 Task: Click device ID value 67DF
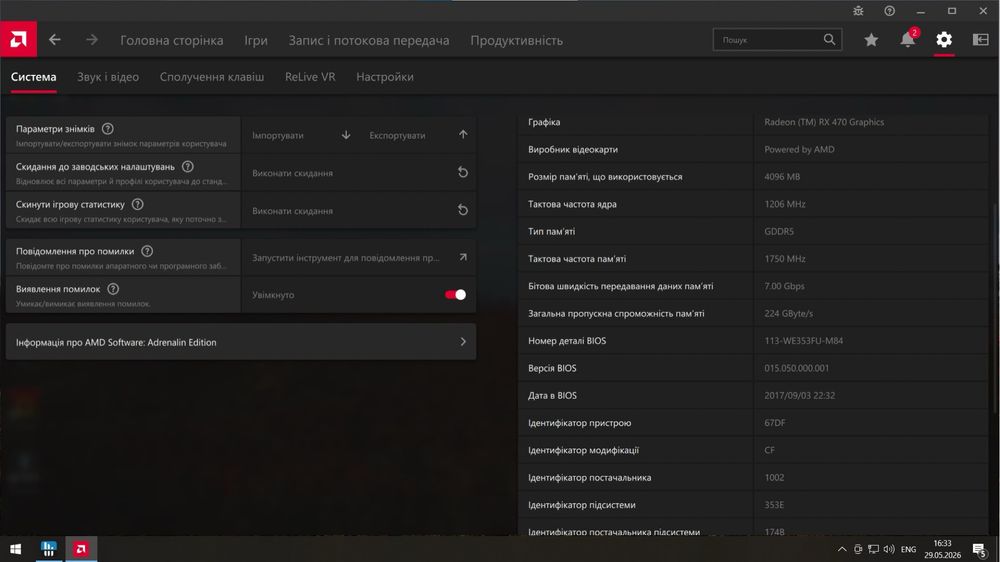pyautogui.click(x=774, y=423)
